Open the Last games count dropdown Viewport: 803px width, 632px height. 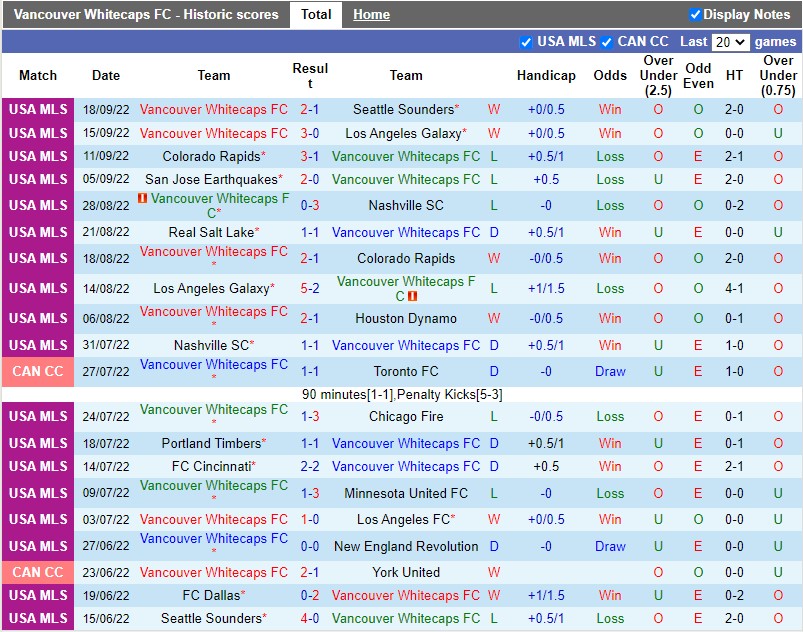(x=731, y=42)
